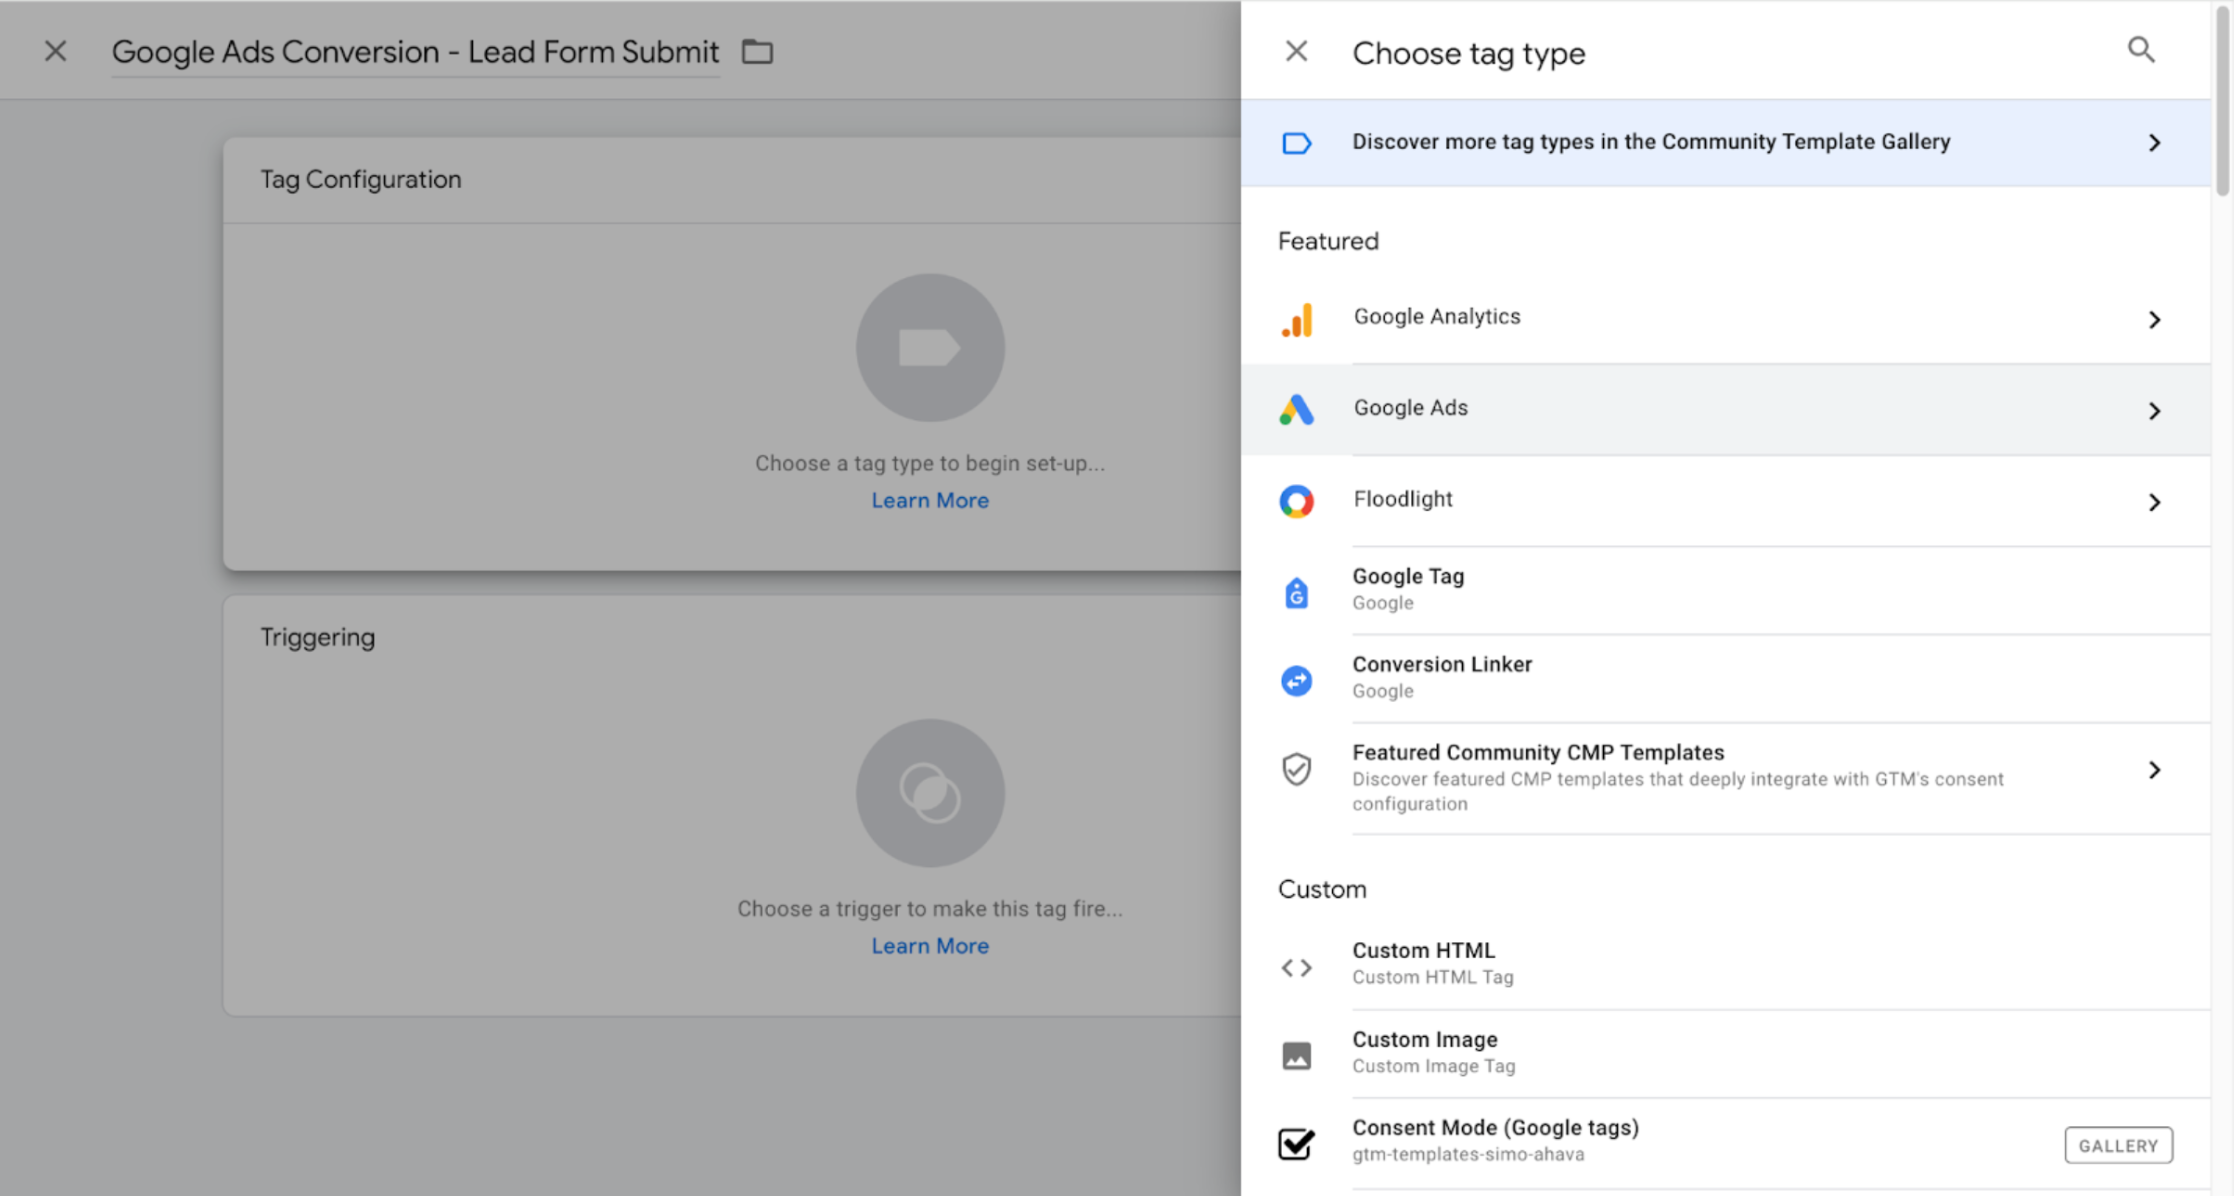Click the Consent Mode checkmark icon
This screenshot has width=2238, height=1196.
click(1297, 1143)
